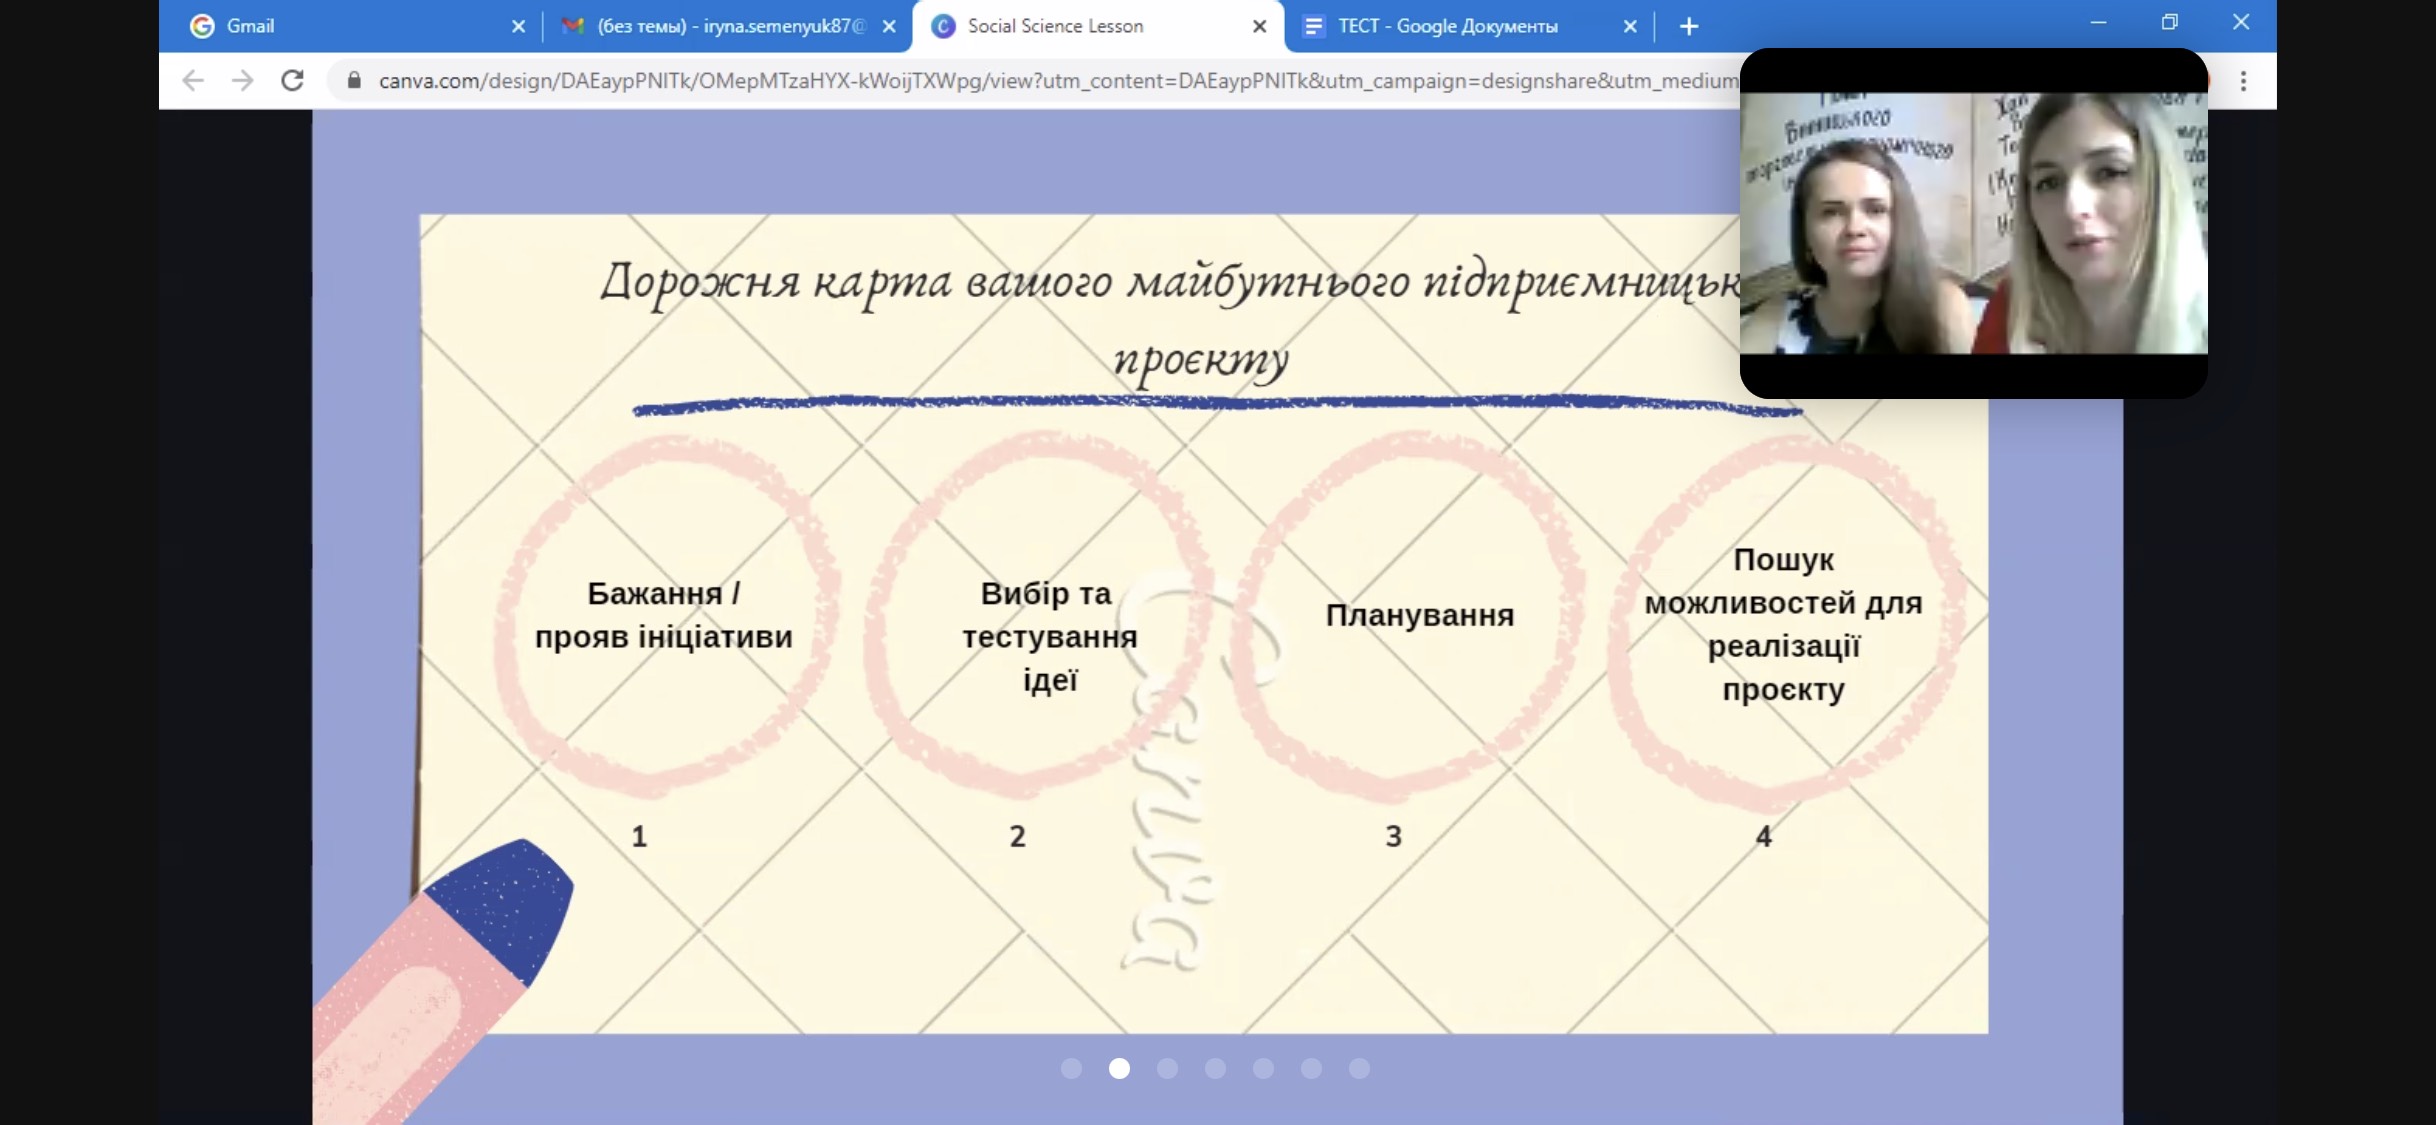Select the fifth slide pagination dot
This screenshot has height=1125, width=2436.
[x=1263, y=1069]
